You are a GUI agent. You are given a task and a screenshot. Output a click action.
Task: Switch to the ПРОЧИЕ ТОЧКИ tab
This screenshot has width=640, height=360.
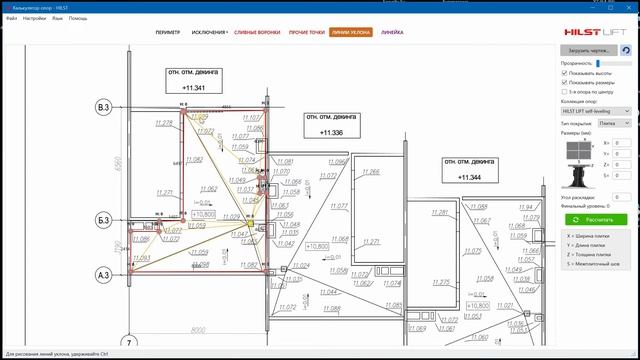(x=307, y=32)
